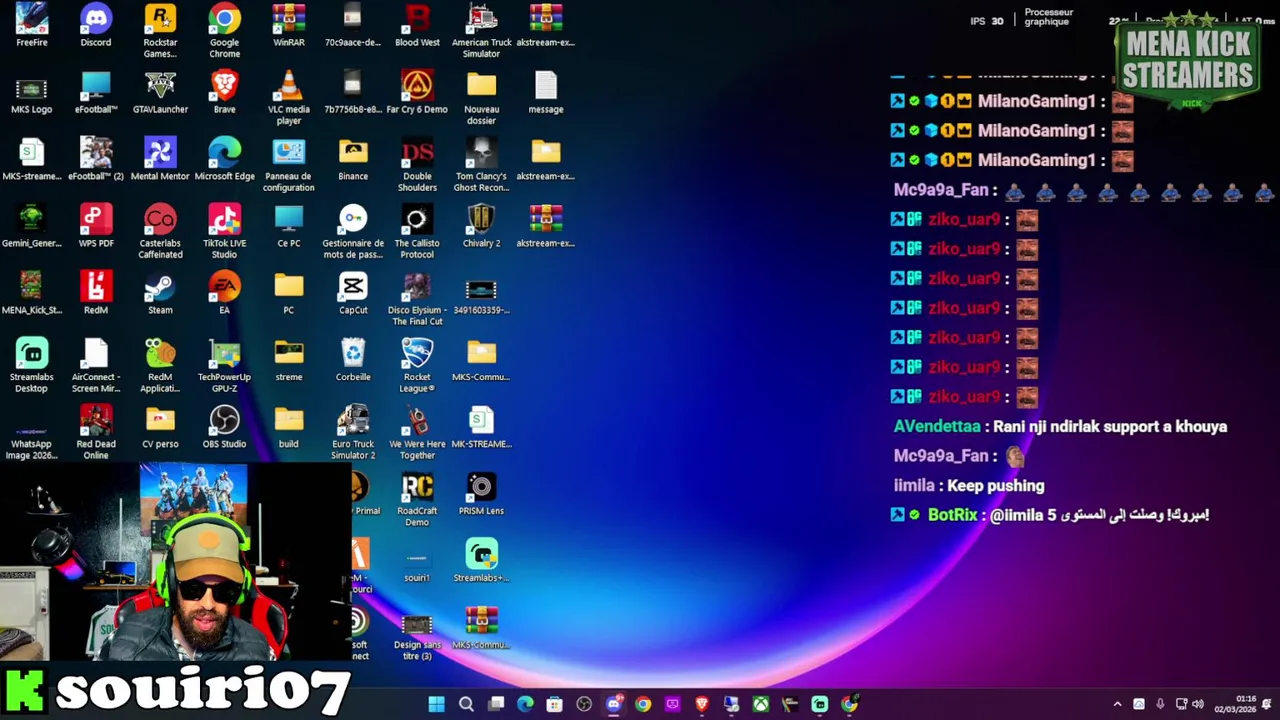Show hidden system tray icons
Image resolution: width=1280 pixels, height=720 pixels.
pos(1117,704)
